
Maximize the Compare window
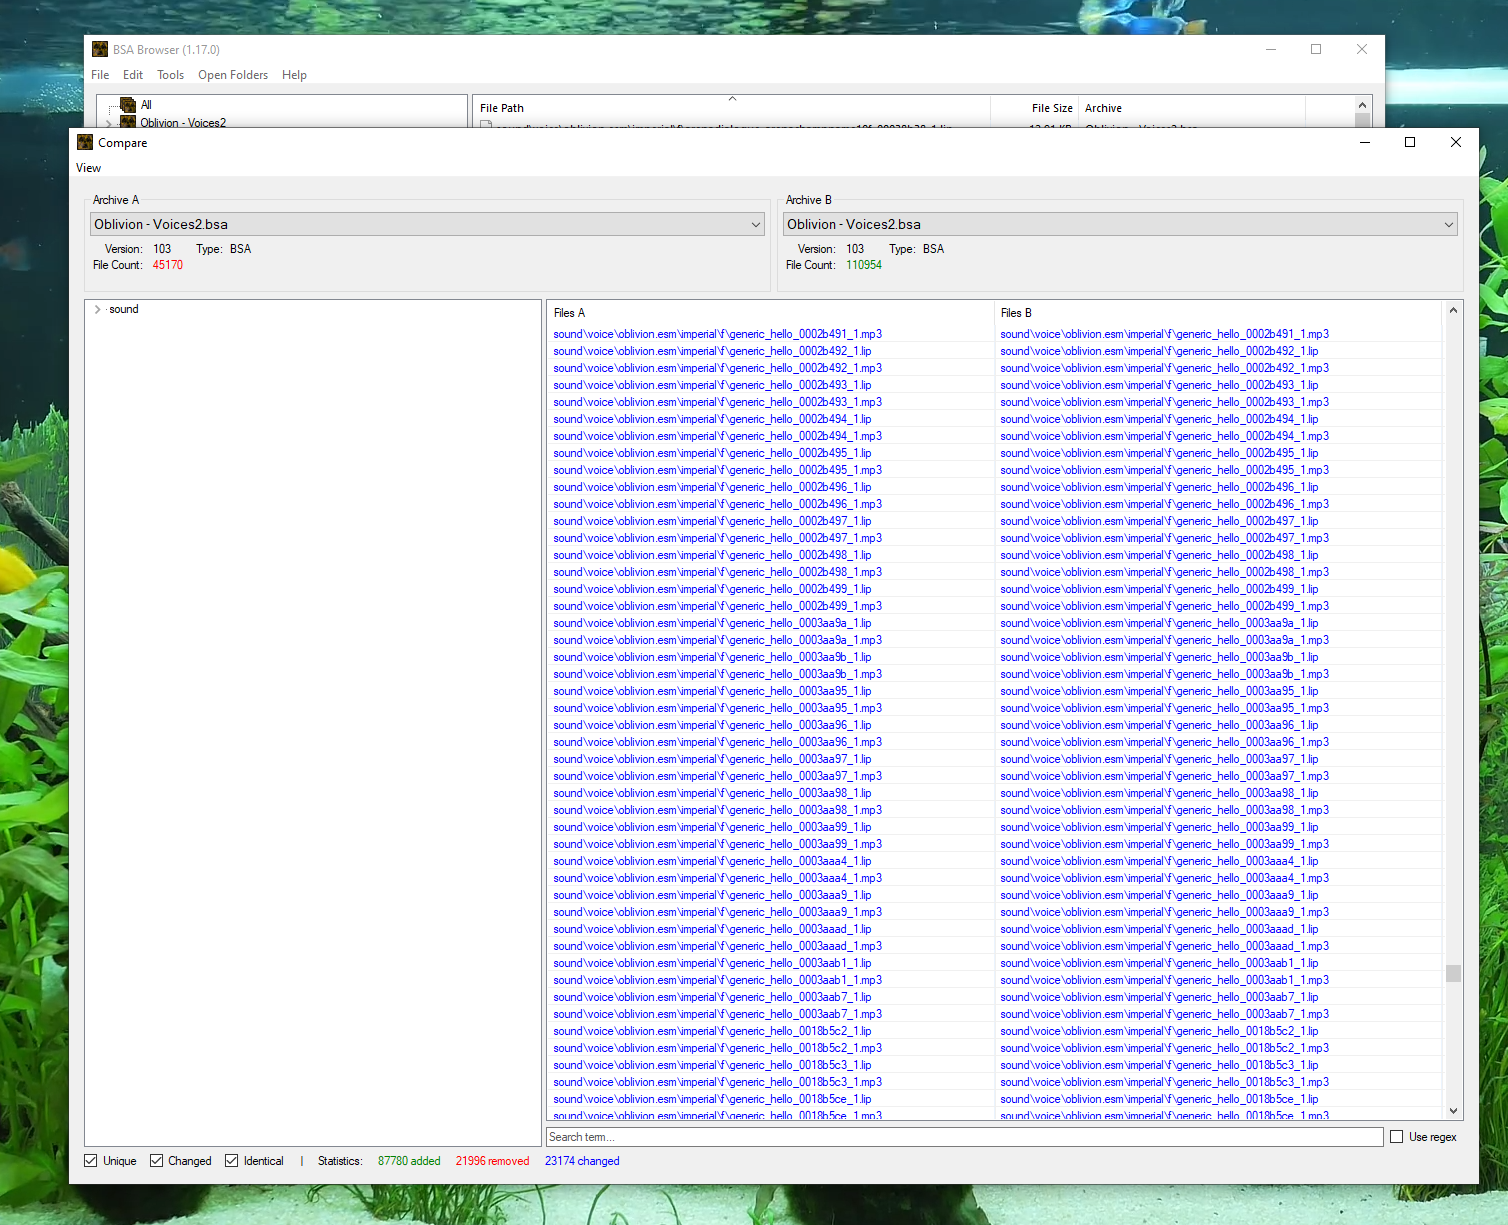(x=1410, y=142)
